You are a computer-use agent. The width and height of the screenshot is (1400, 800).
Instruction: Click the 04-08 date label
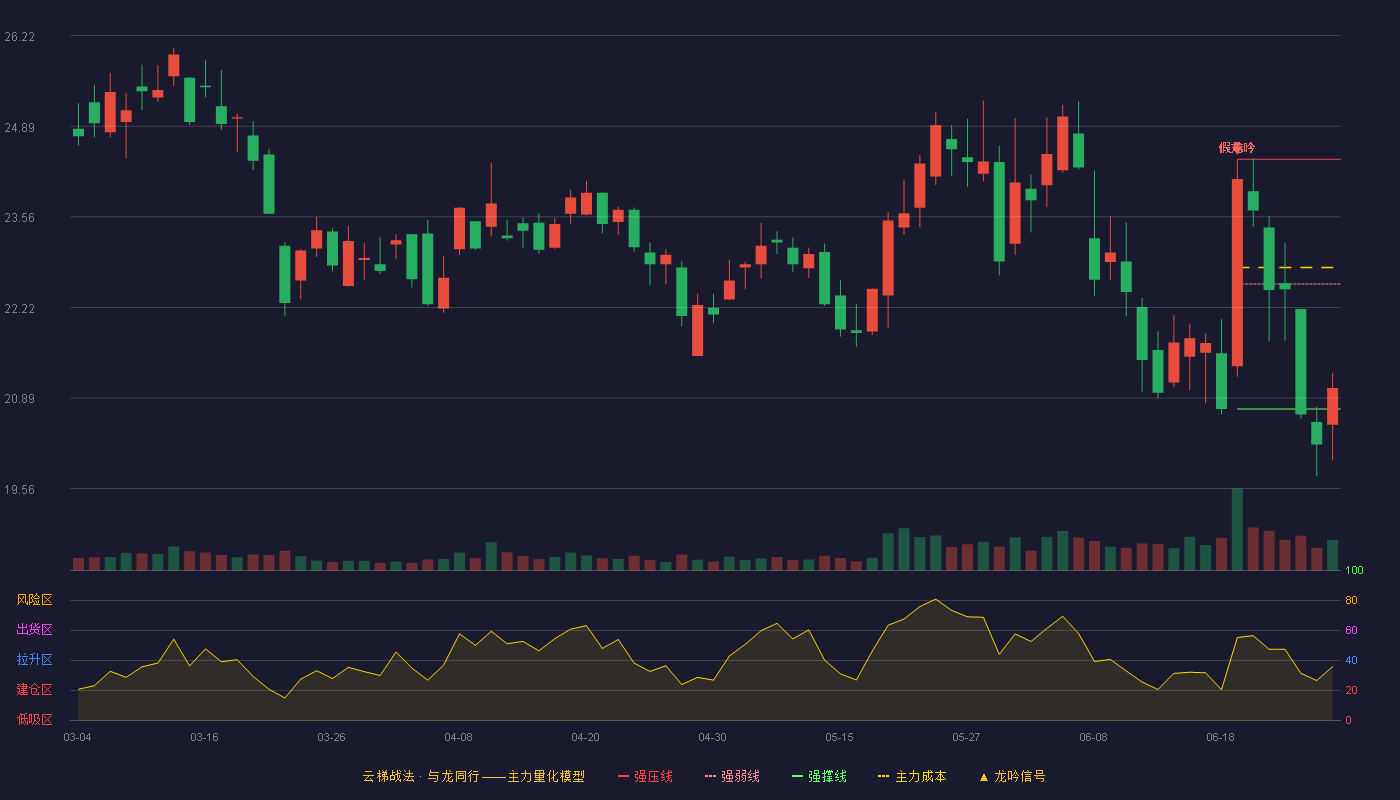(x=458, y=737)
